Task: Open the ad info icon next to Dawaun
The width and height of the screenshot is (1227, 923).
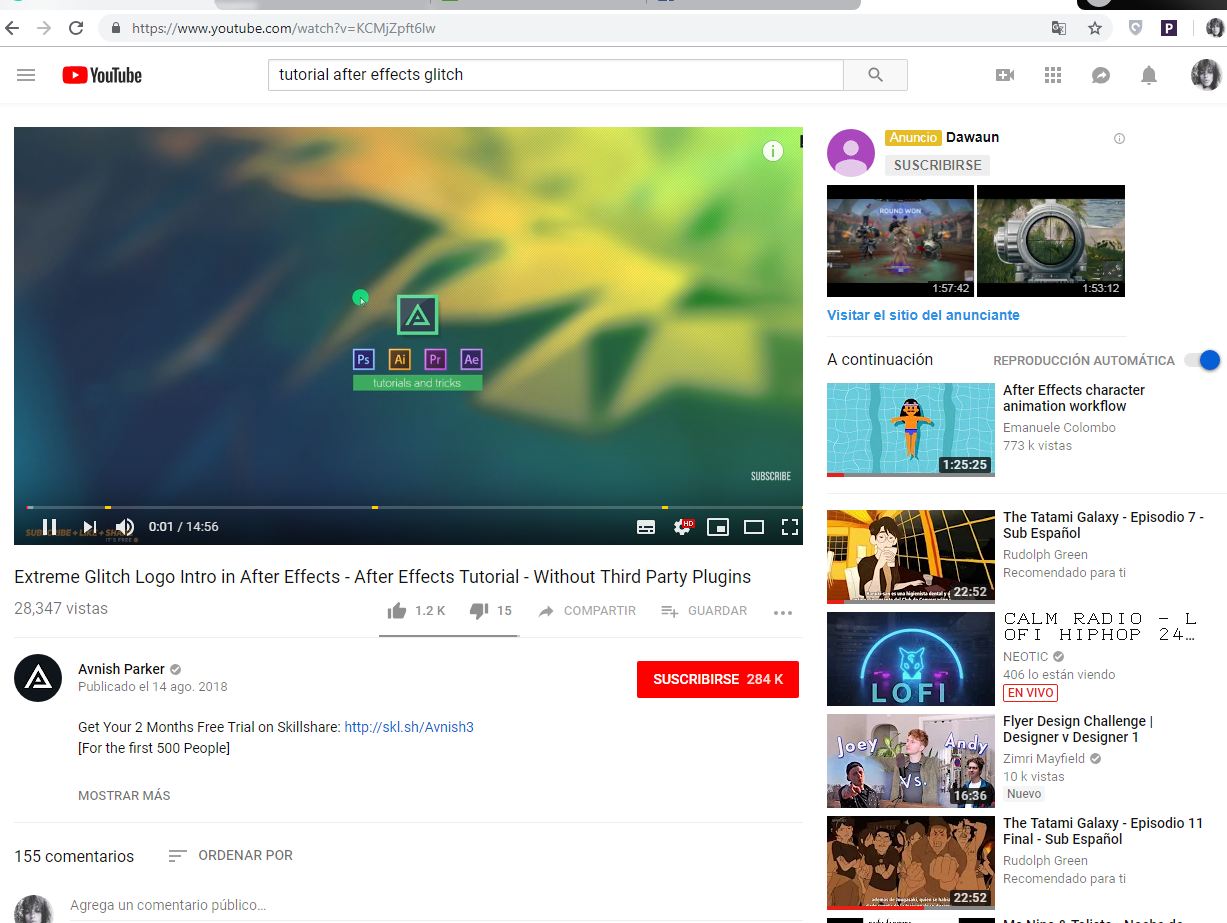Action: click(x=1119, y=139)
